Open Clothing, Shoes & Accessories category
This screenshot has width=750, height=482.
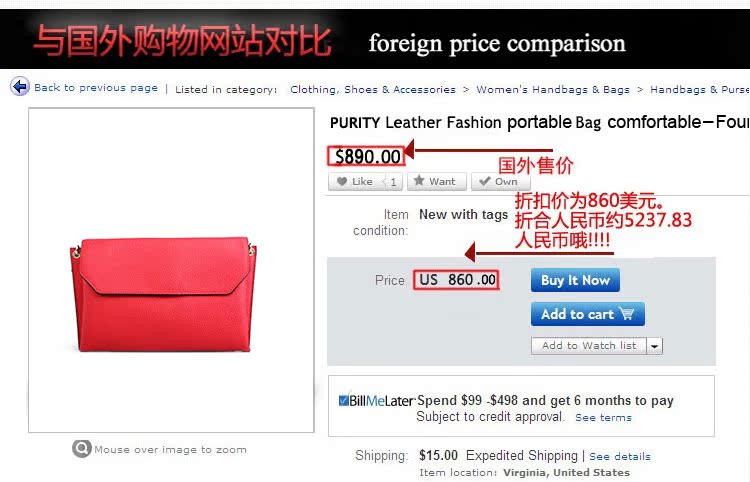point(373,89)
